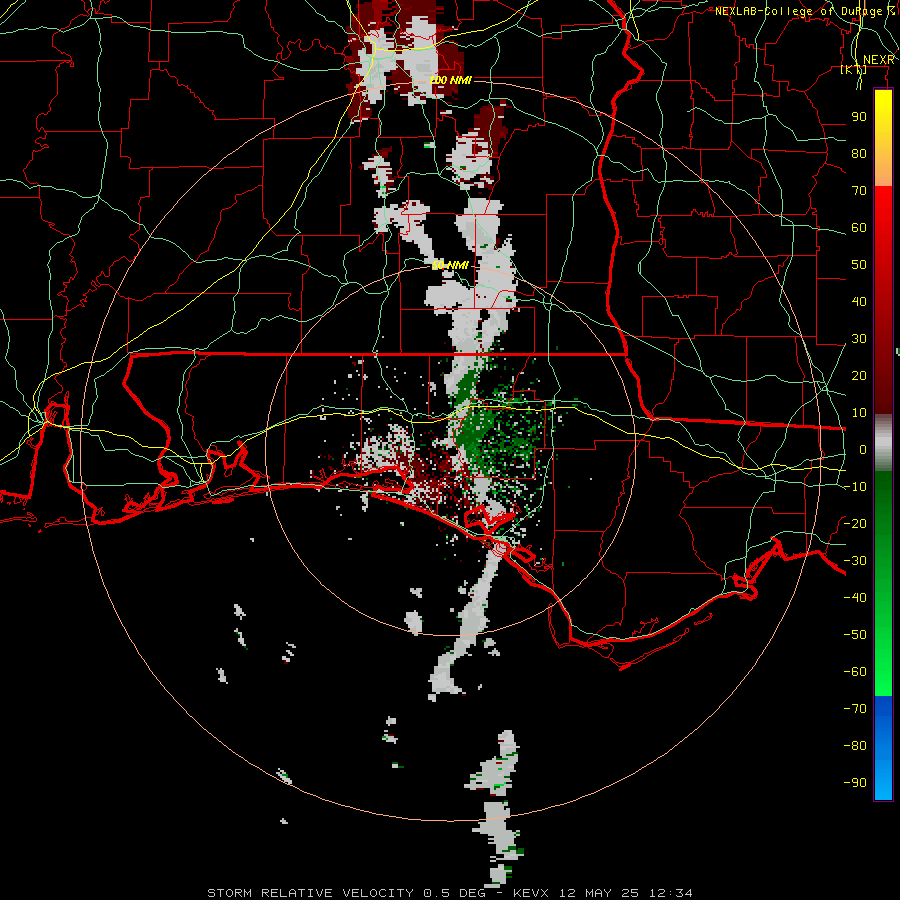Image resolution: width=900 pixels, height=900 pixels.
Task: Click the "0.5 DEG" elevation angle text
Action: 454,893
